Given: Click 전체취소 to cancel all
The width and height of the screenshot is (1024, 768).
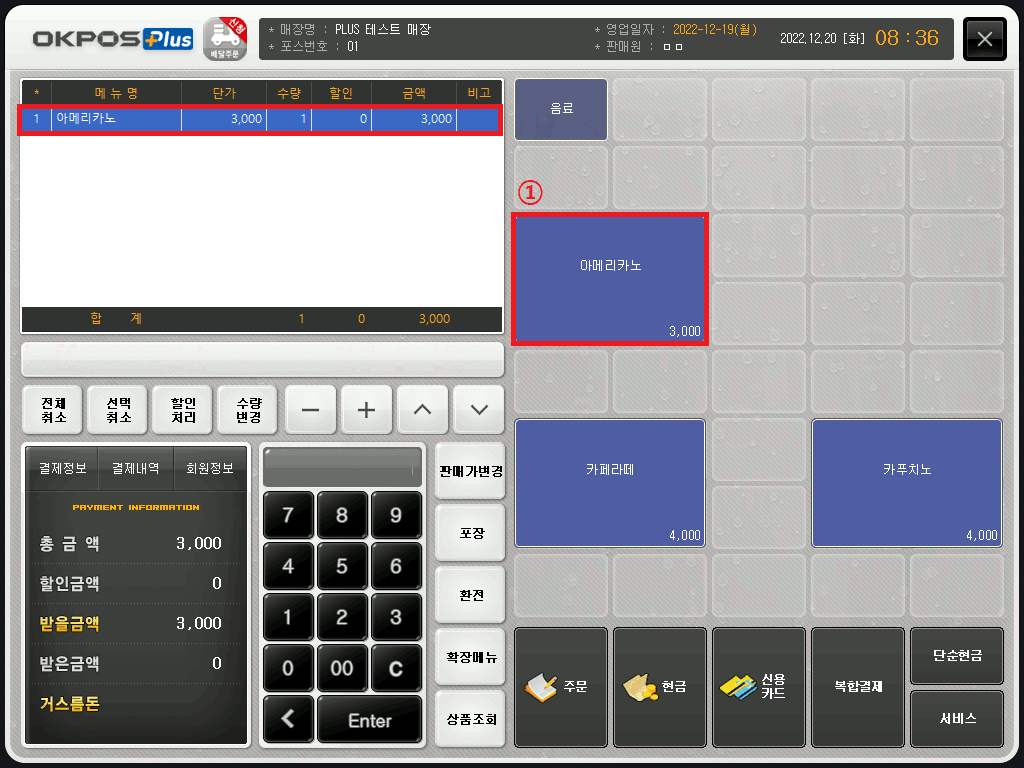Looking at the screenshot, I should pos(52,410).
